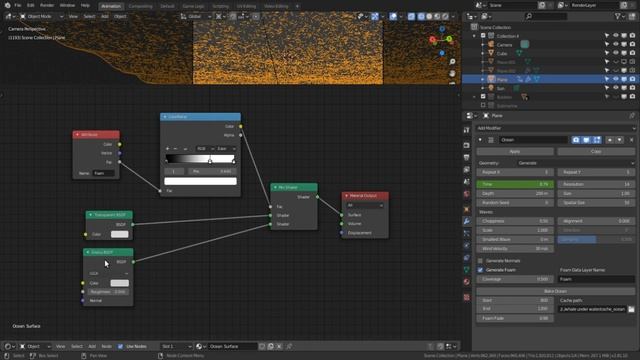Adjust the Choppiness slider field

pos(515,221)
